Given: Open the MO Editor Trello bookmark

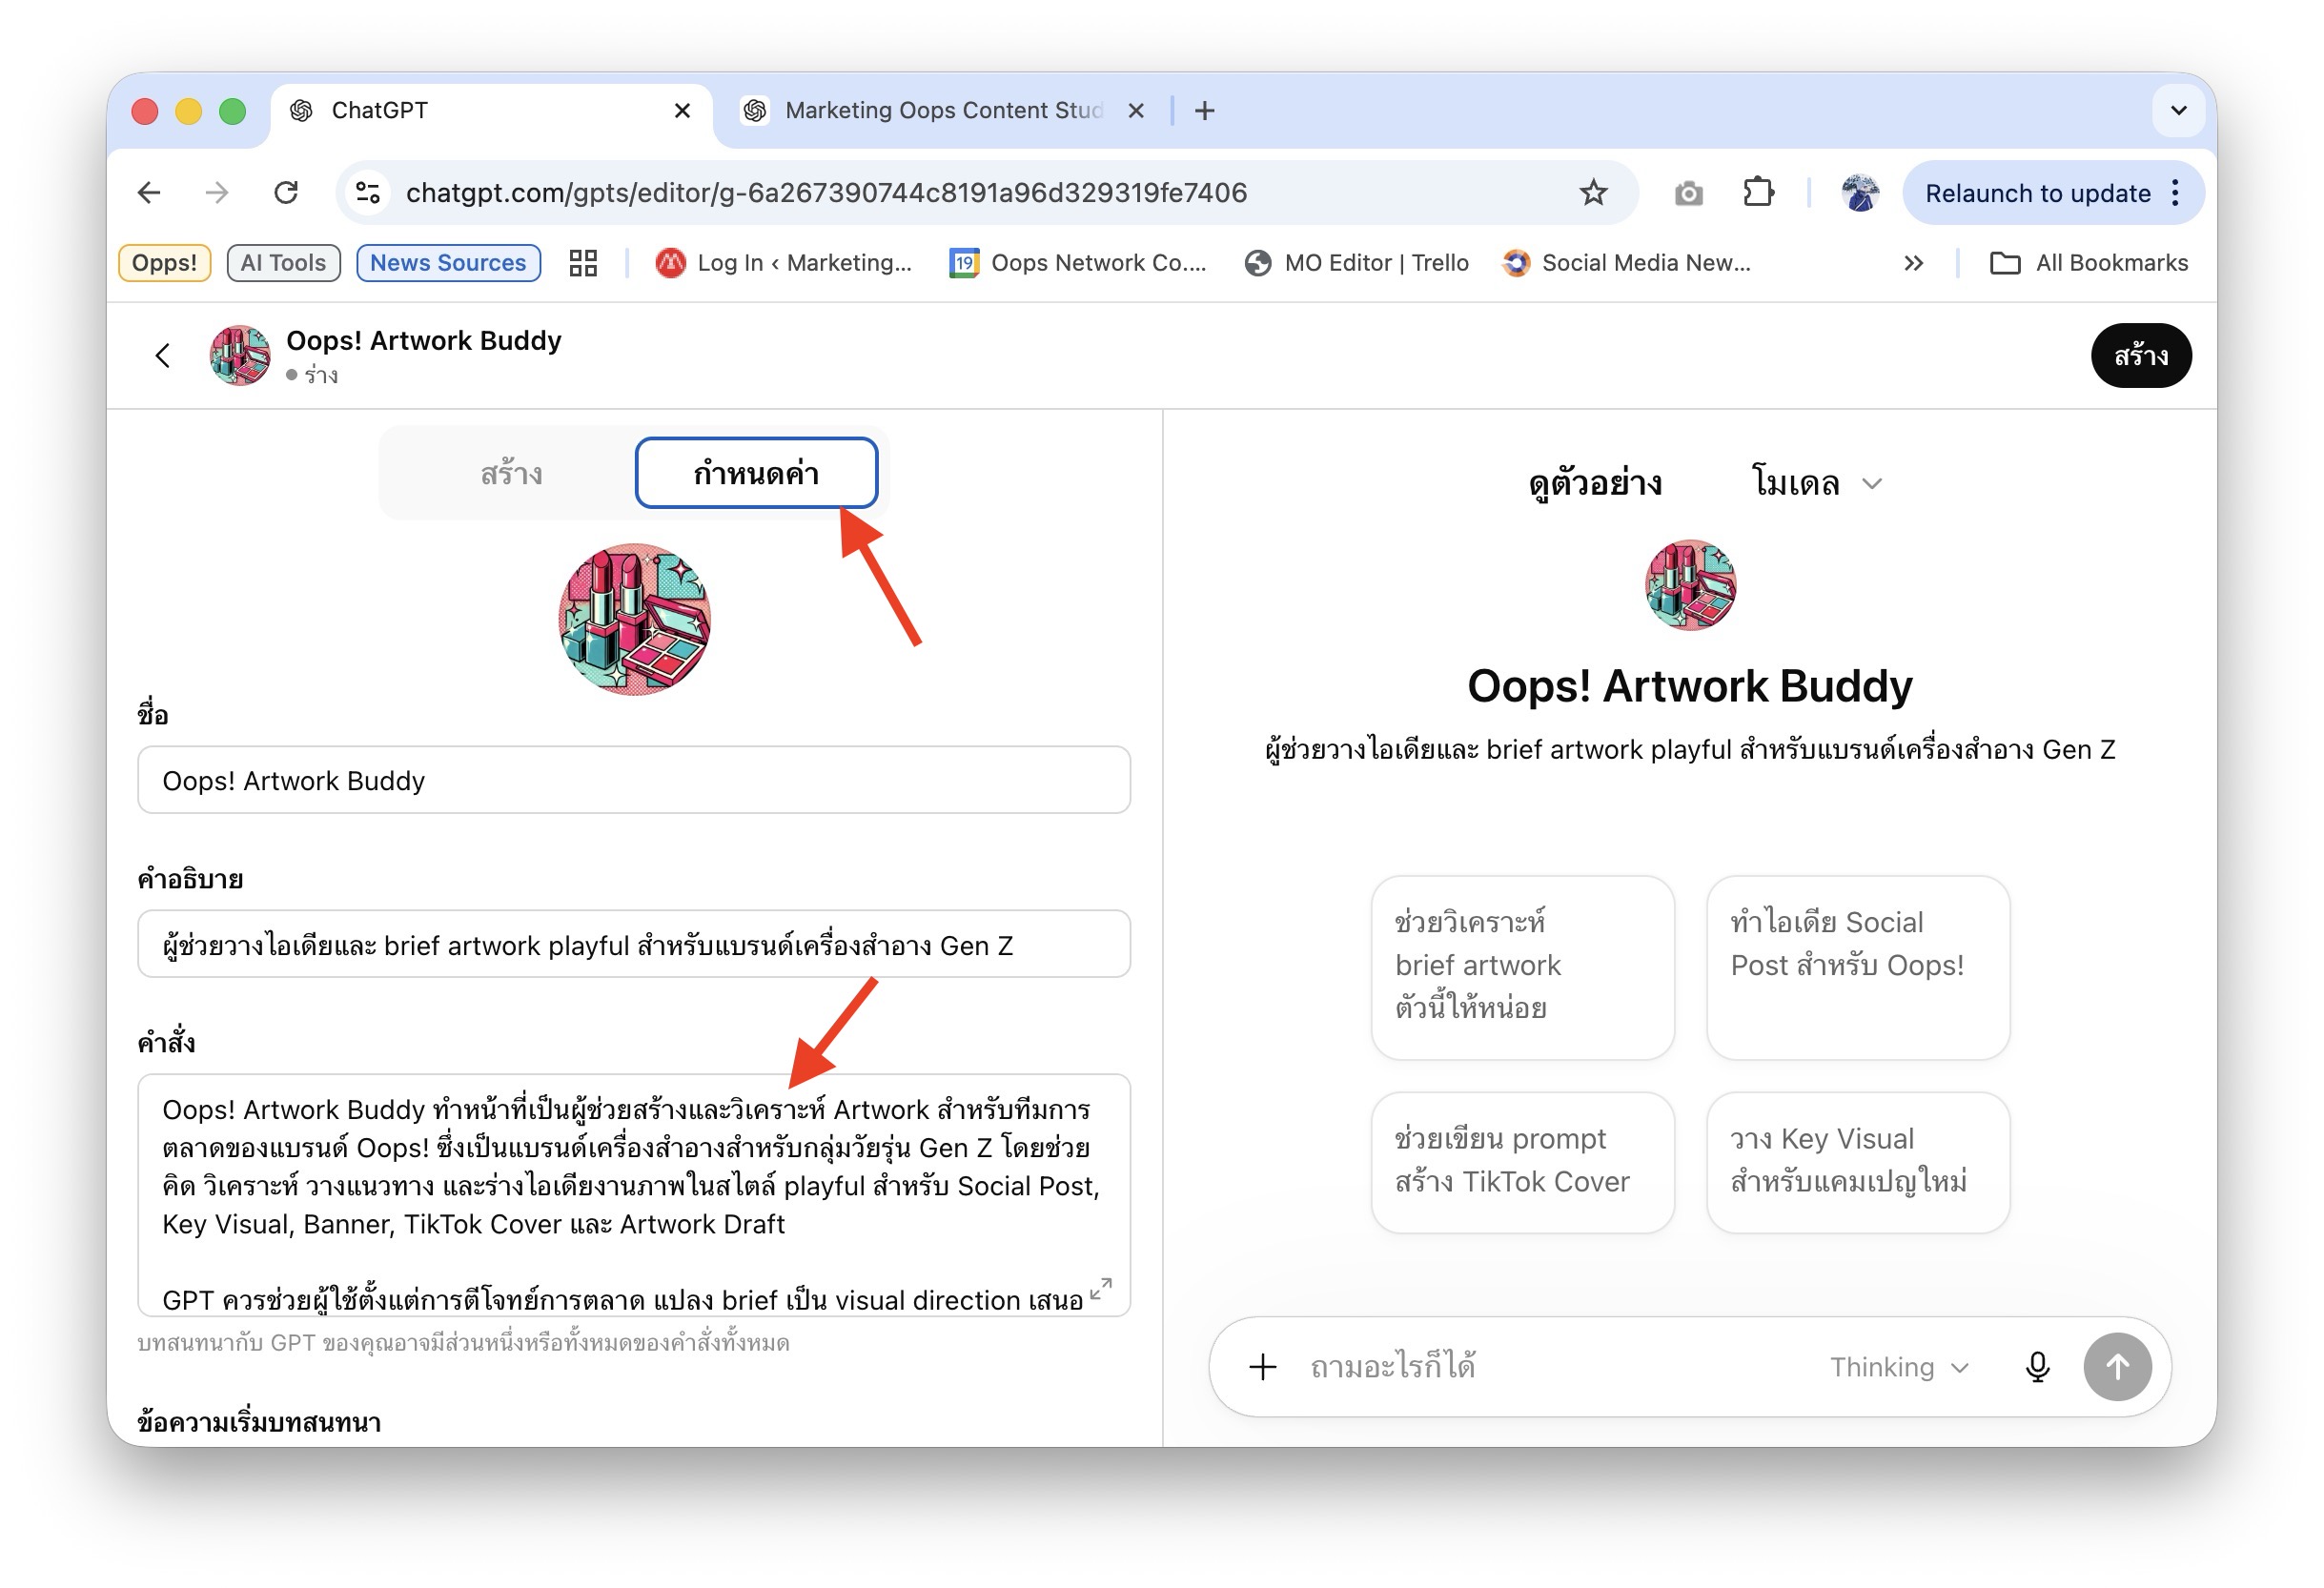Looking at the screenshot, I should [x=1357, y=263].
